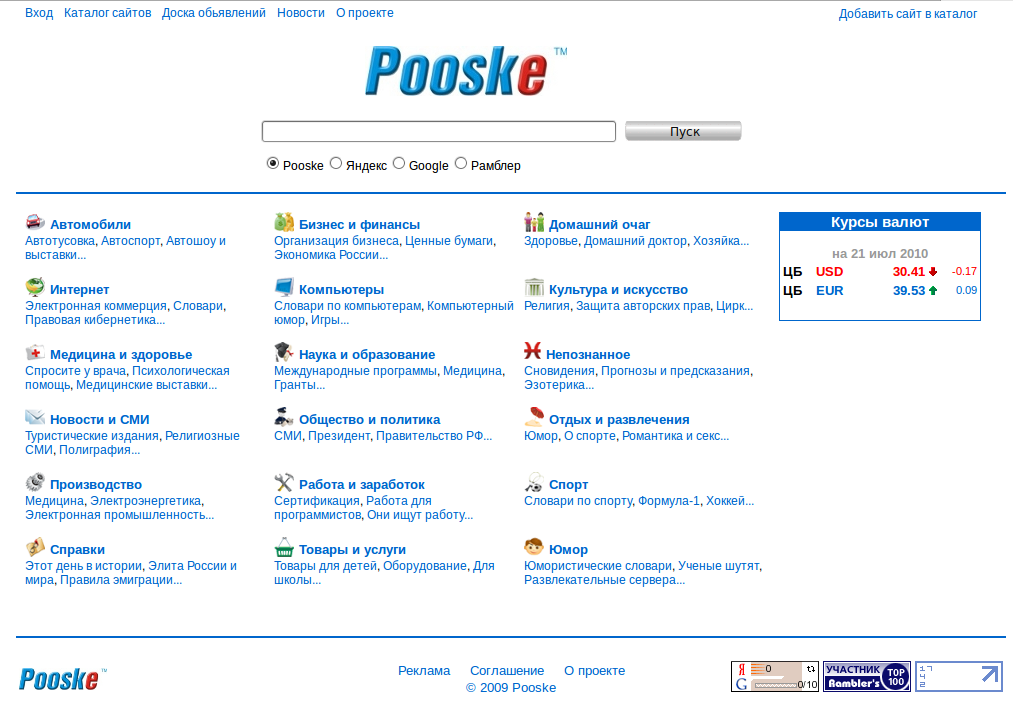Open the Вход link in top menu
Screen dimensions: 1013x708
pos(39,13)
